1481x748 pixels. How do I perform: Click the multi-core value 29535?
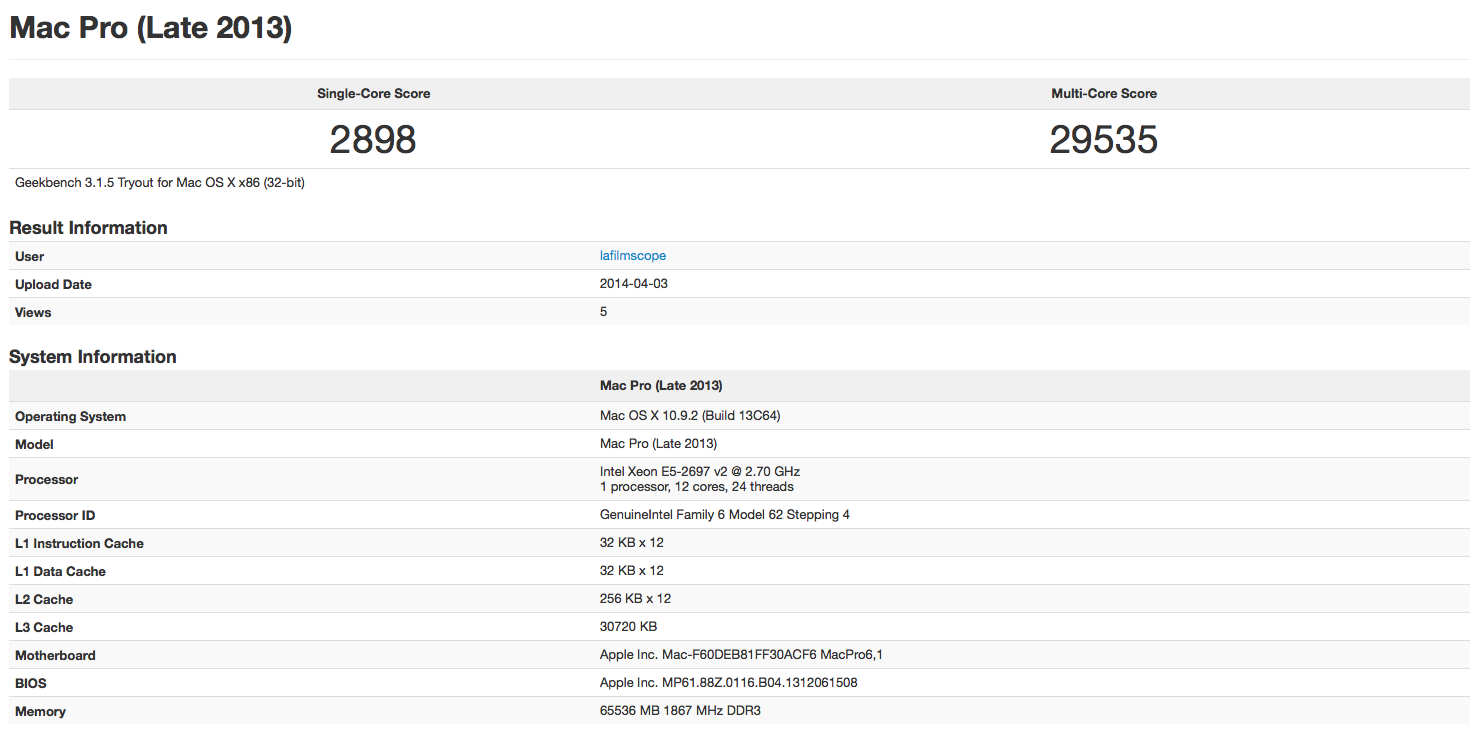click(x=1104, y=140)
